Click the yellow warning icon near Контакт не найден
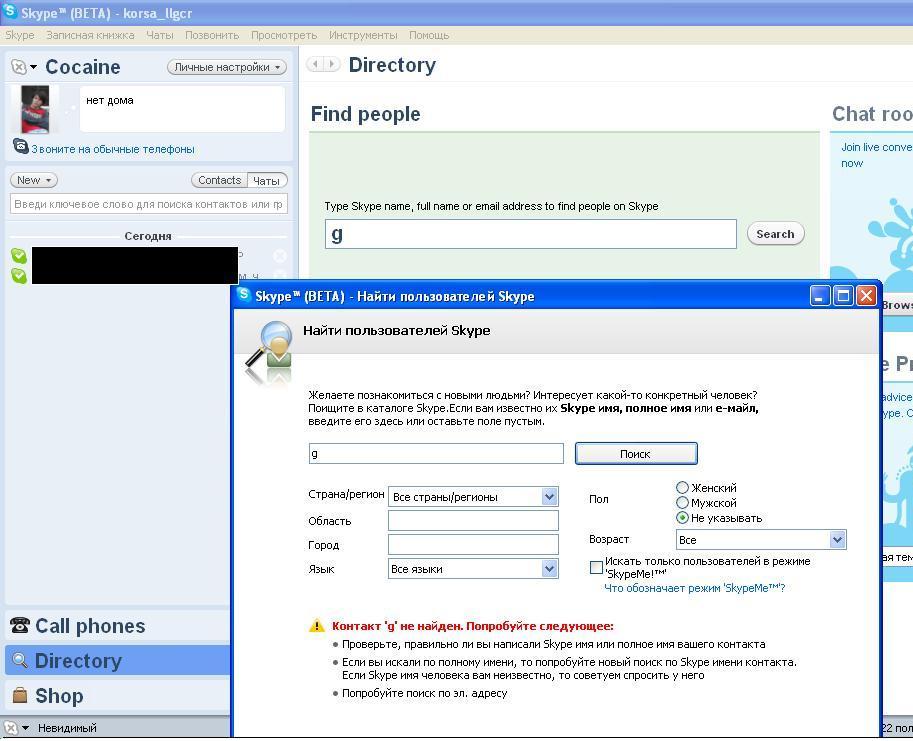Screen dimensions: 913x741 [316, 626]
